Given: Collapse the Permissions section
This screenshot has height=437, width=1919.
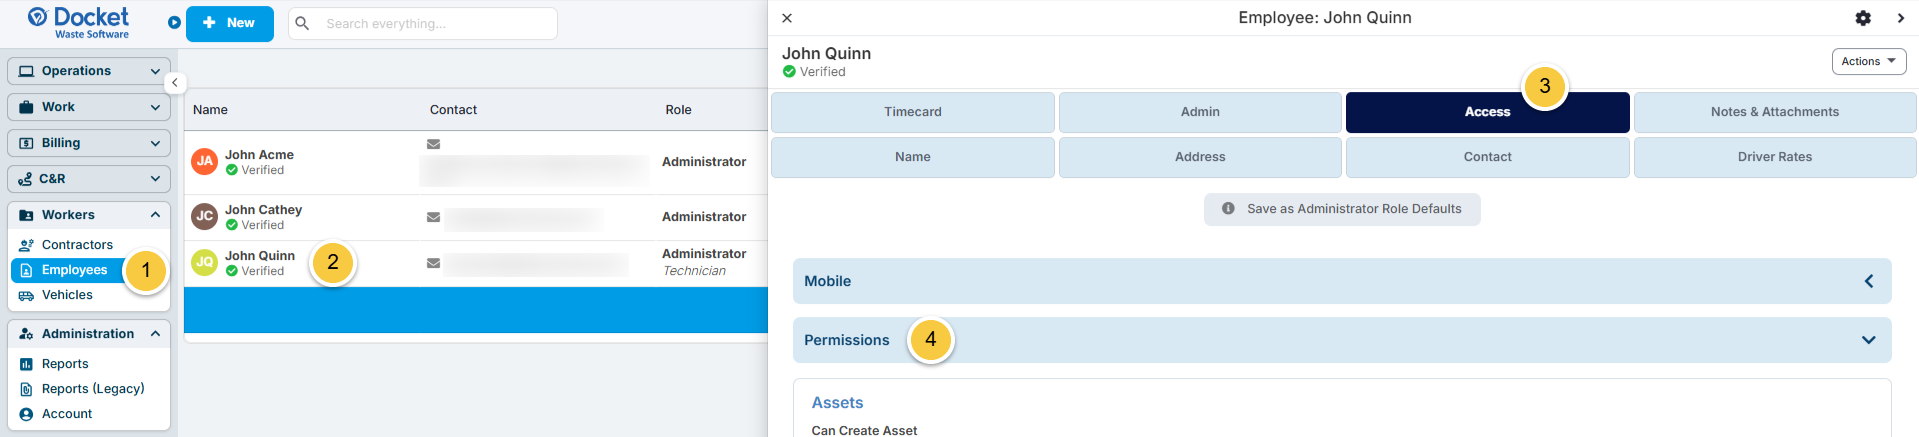Looking at the screenshot, I should point(1341,340).
